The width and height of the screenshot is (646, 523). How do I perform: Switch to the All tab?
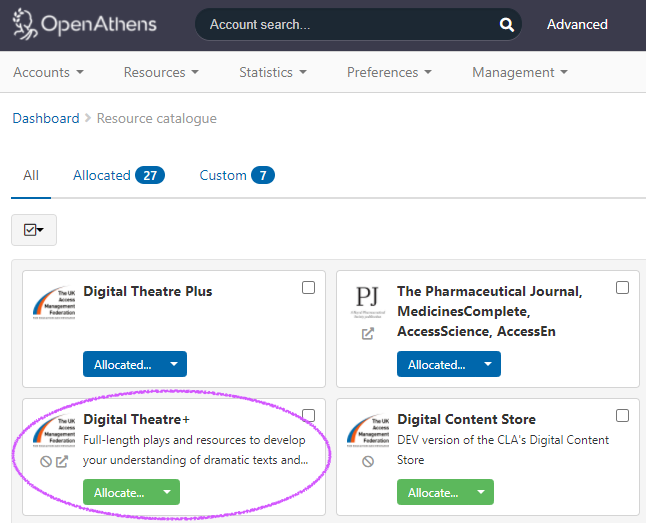[31, 176]
